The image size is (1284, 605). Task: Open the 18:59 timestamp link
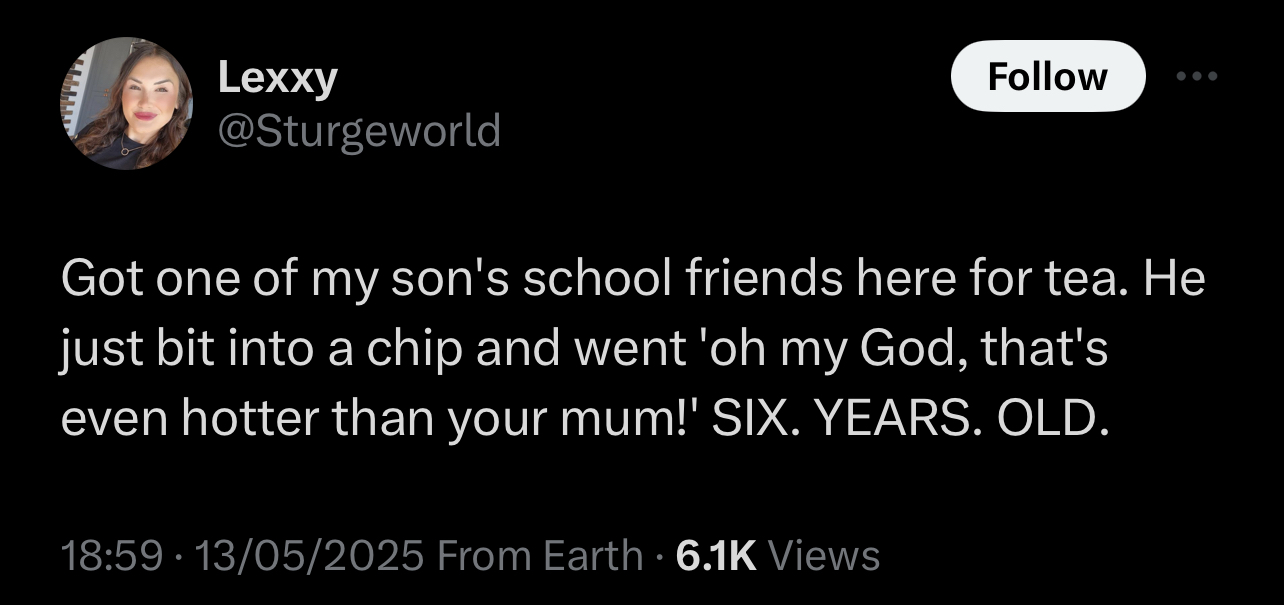(110, 554)
